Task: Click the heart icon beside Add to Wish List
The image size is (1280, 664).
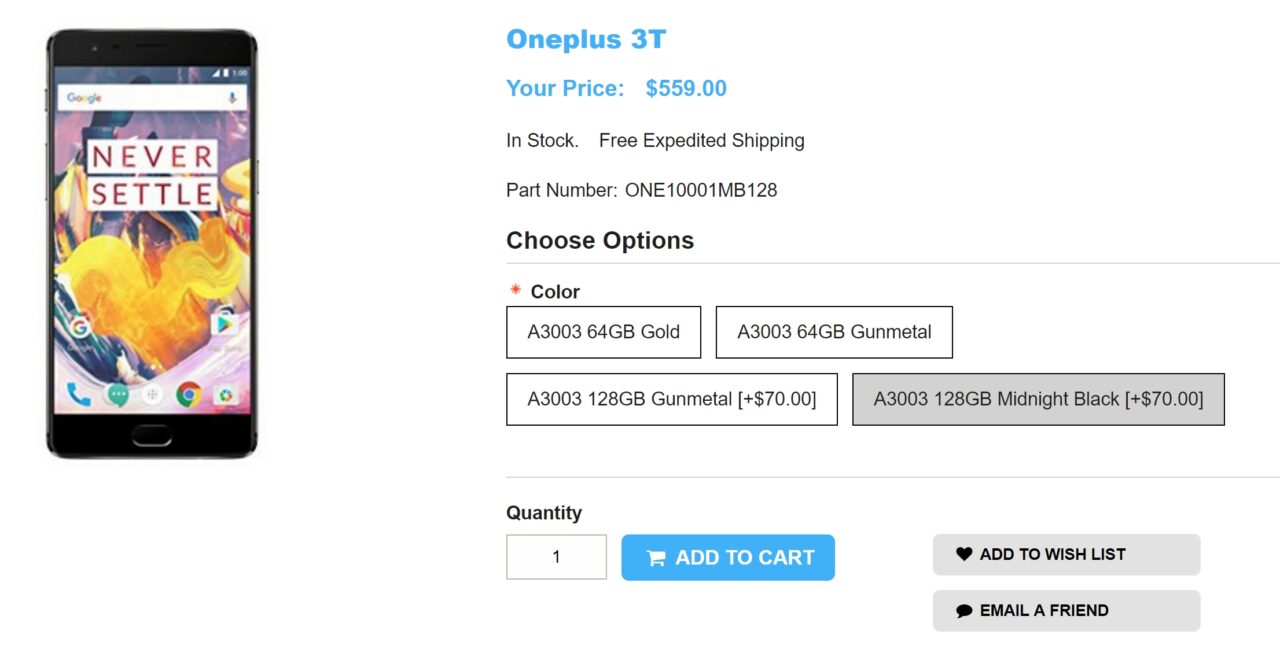Action: pos(964,554)
